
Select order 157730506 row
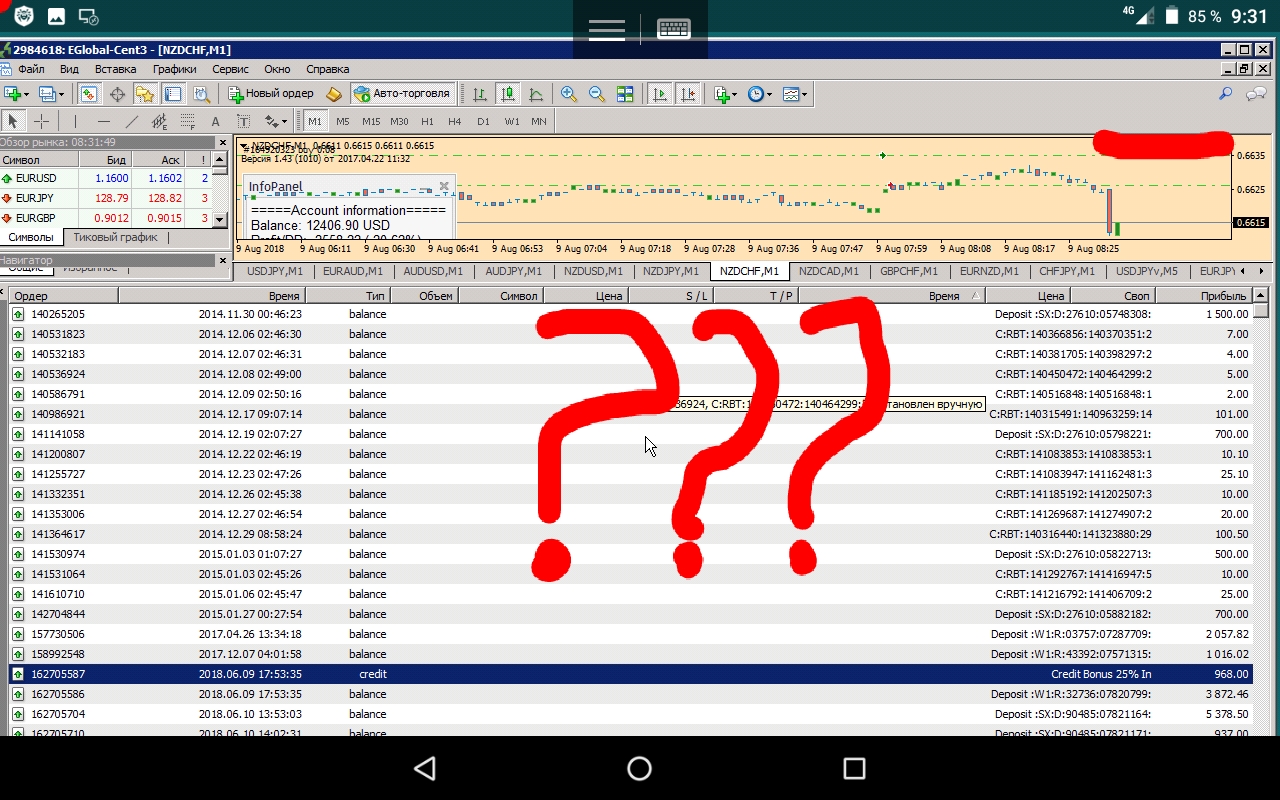click(x=630, y=634)
